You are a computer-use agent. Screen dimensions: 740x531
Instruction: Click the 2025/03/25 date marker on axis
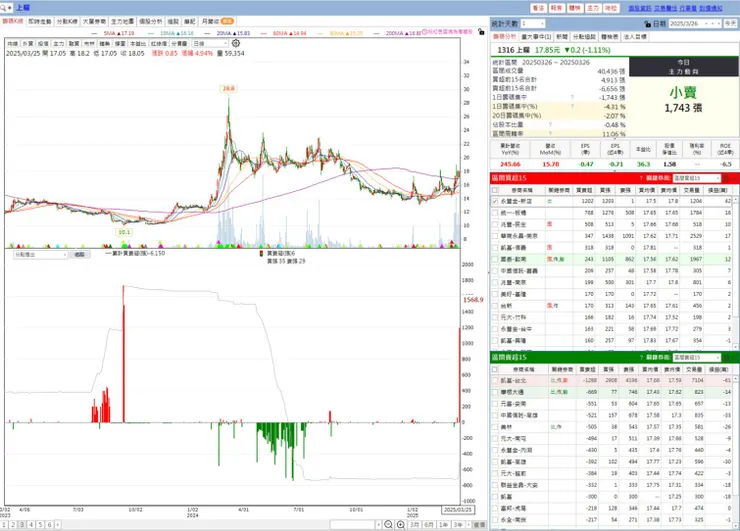coord(458,510)
